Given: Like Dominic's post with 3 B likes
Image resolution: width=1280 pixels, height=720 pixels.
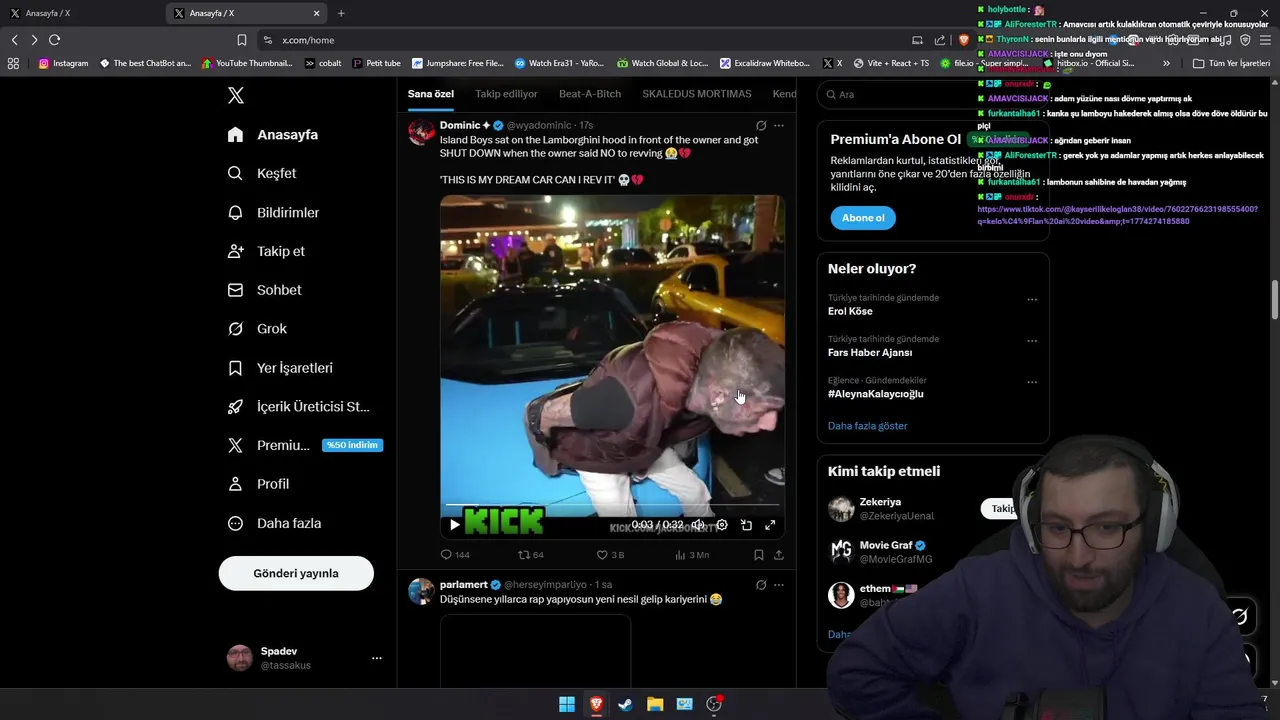Looking at the screenshot, I should click(610, 555).
